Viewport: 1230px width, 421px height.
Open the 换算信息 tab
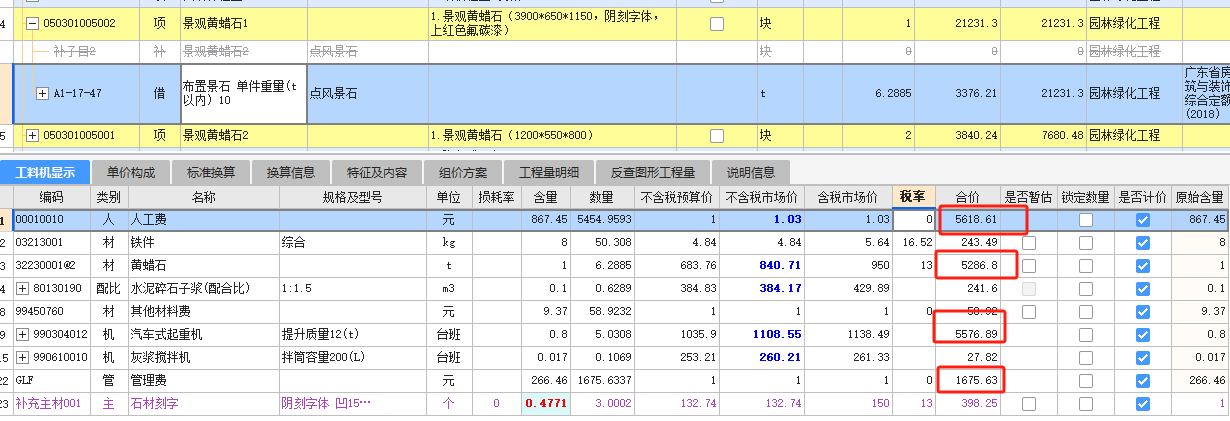coord(290,172)
